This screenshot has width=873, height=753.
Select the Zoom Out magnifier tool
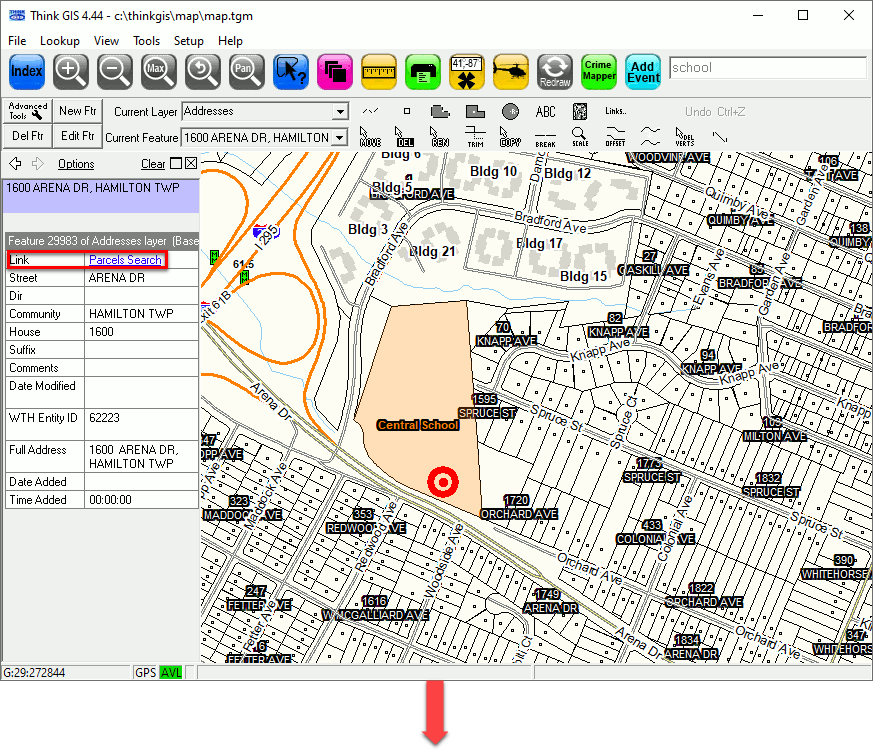[x=115, y=71]
